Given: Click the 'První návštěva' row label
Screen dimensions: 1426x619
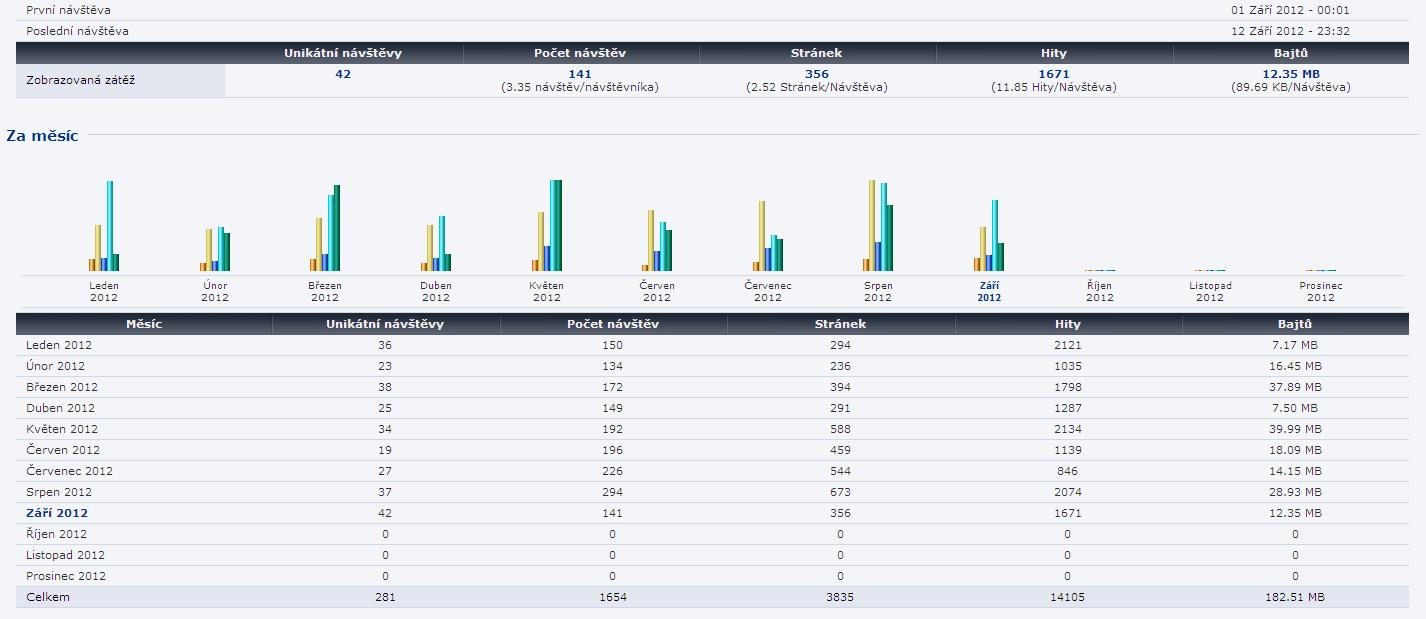Looking at the screenshot, I should (68, 10).
